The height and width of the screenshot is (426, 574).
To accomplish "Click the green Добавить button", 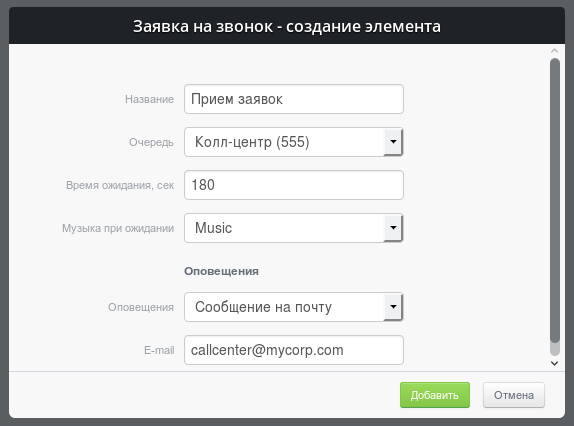I will pos(435,395).
